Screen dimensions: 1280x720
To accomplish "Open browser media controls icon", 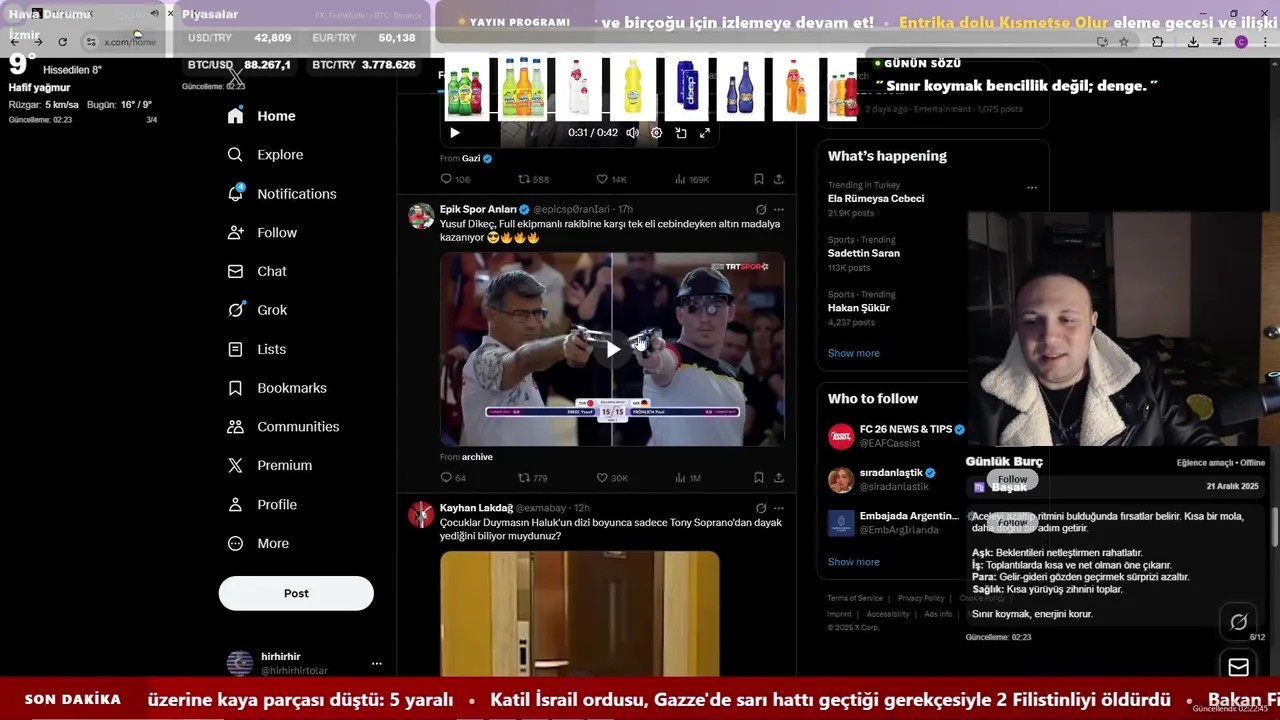I will [x=1217, y=42].
